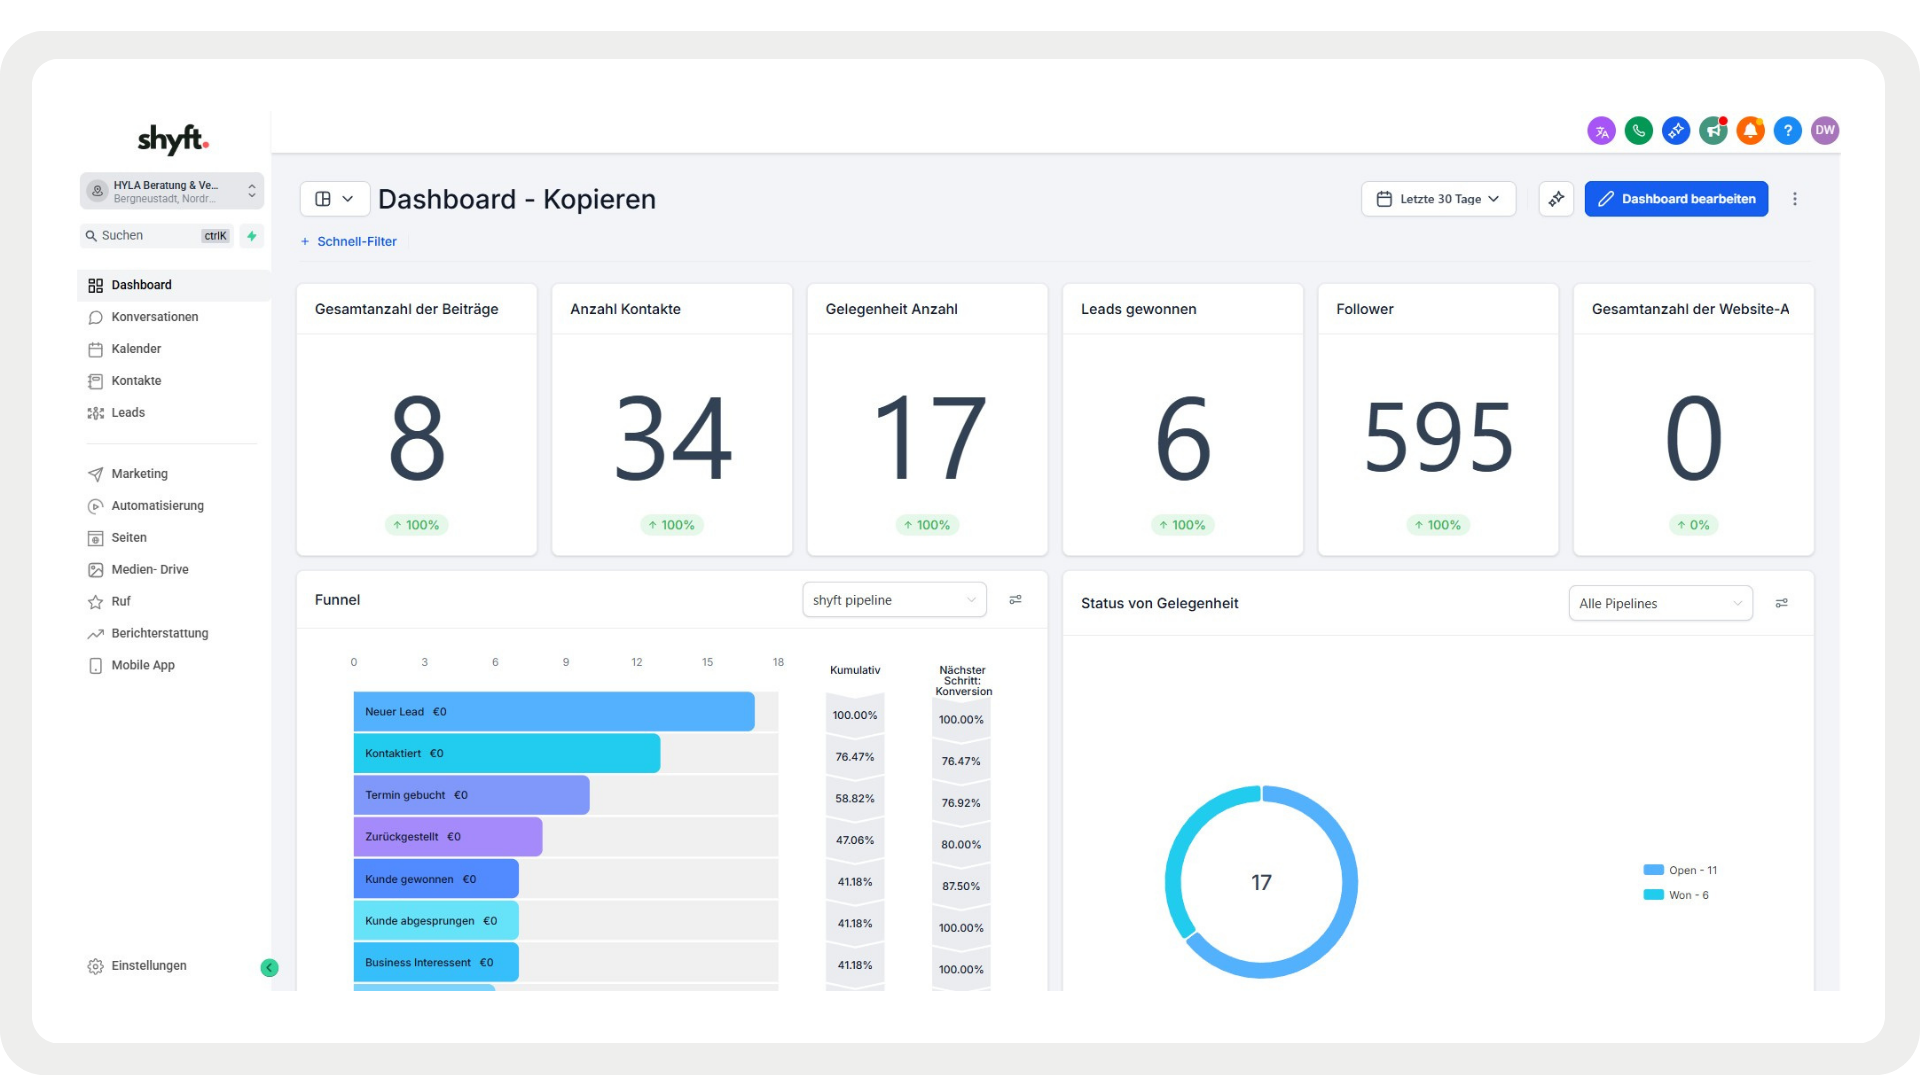Check notifications with the bell icon
The height and width of the screenshot is (1080, 1920).
click(1750, 131)
